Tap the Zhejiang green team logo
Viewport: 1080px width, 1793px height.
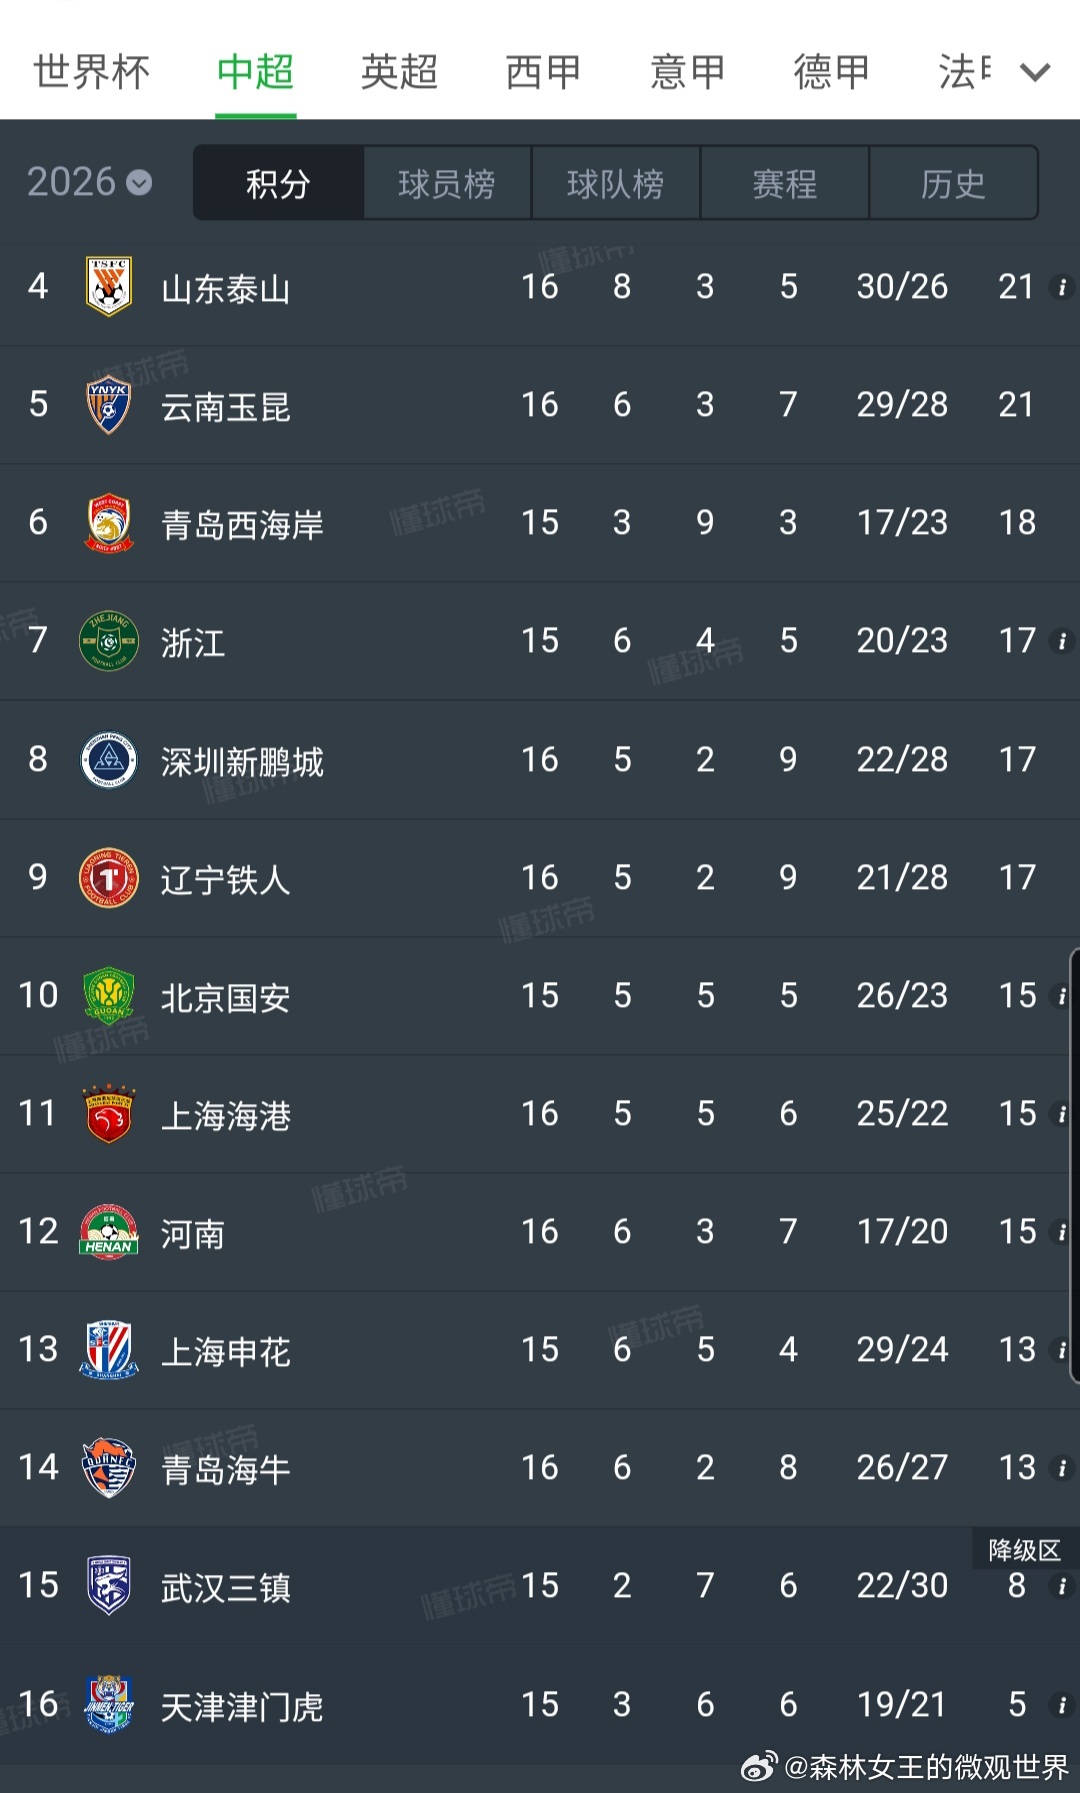(x=109, y=641)
